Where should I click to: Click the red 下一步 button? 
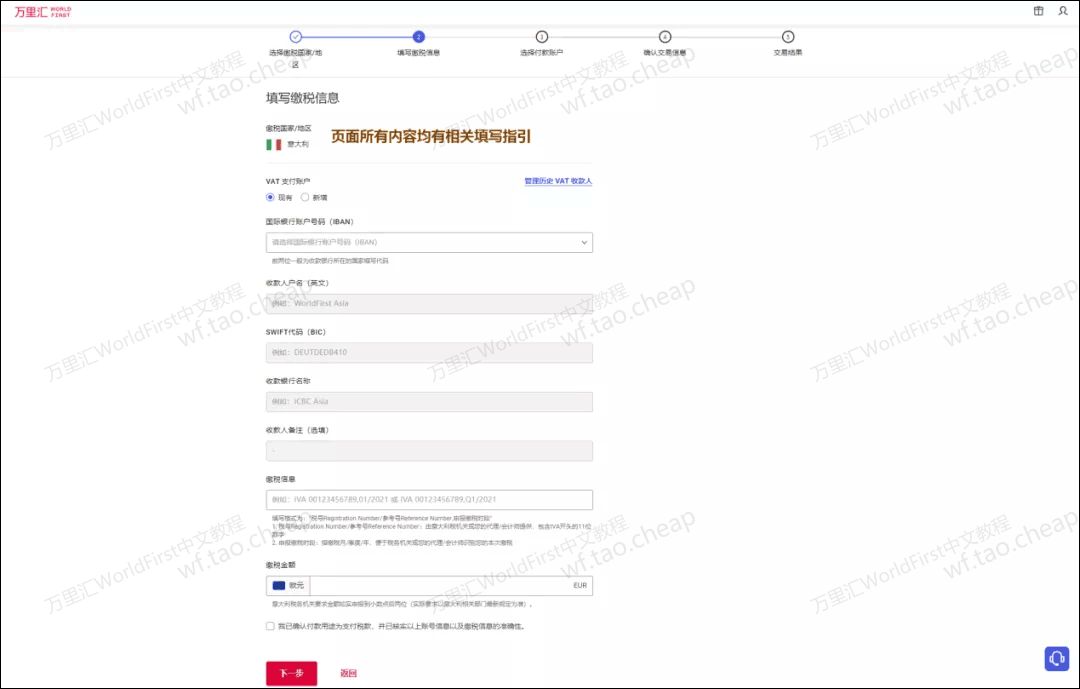click(x=291, y=673)
